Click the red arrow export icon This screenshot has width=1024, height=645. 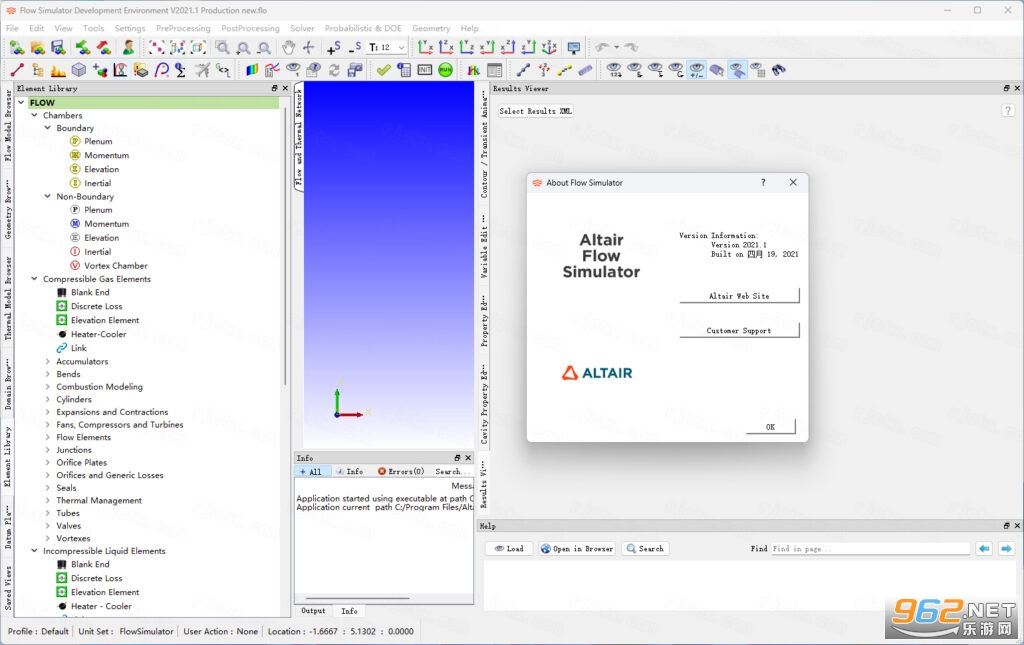pyautogui.click(x=104, y=47)
